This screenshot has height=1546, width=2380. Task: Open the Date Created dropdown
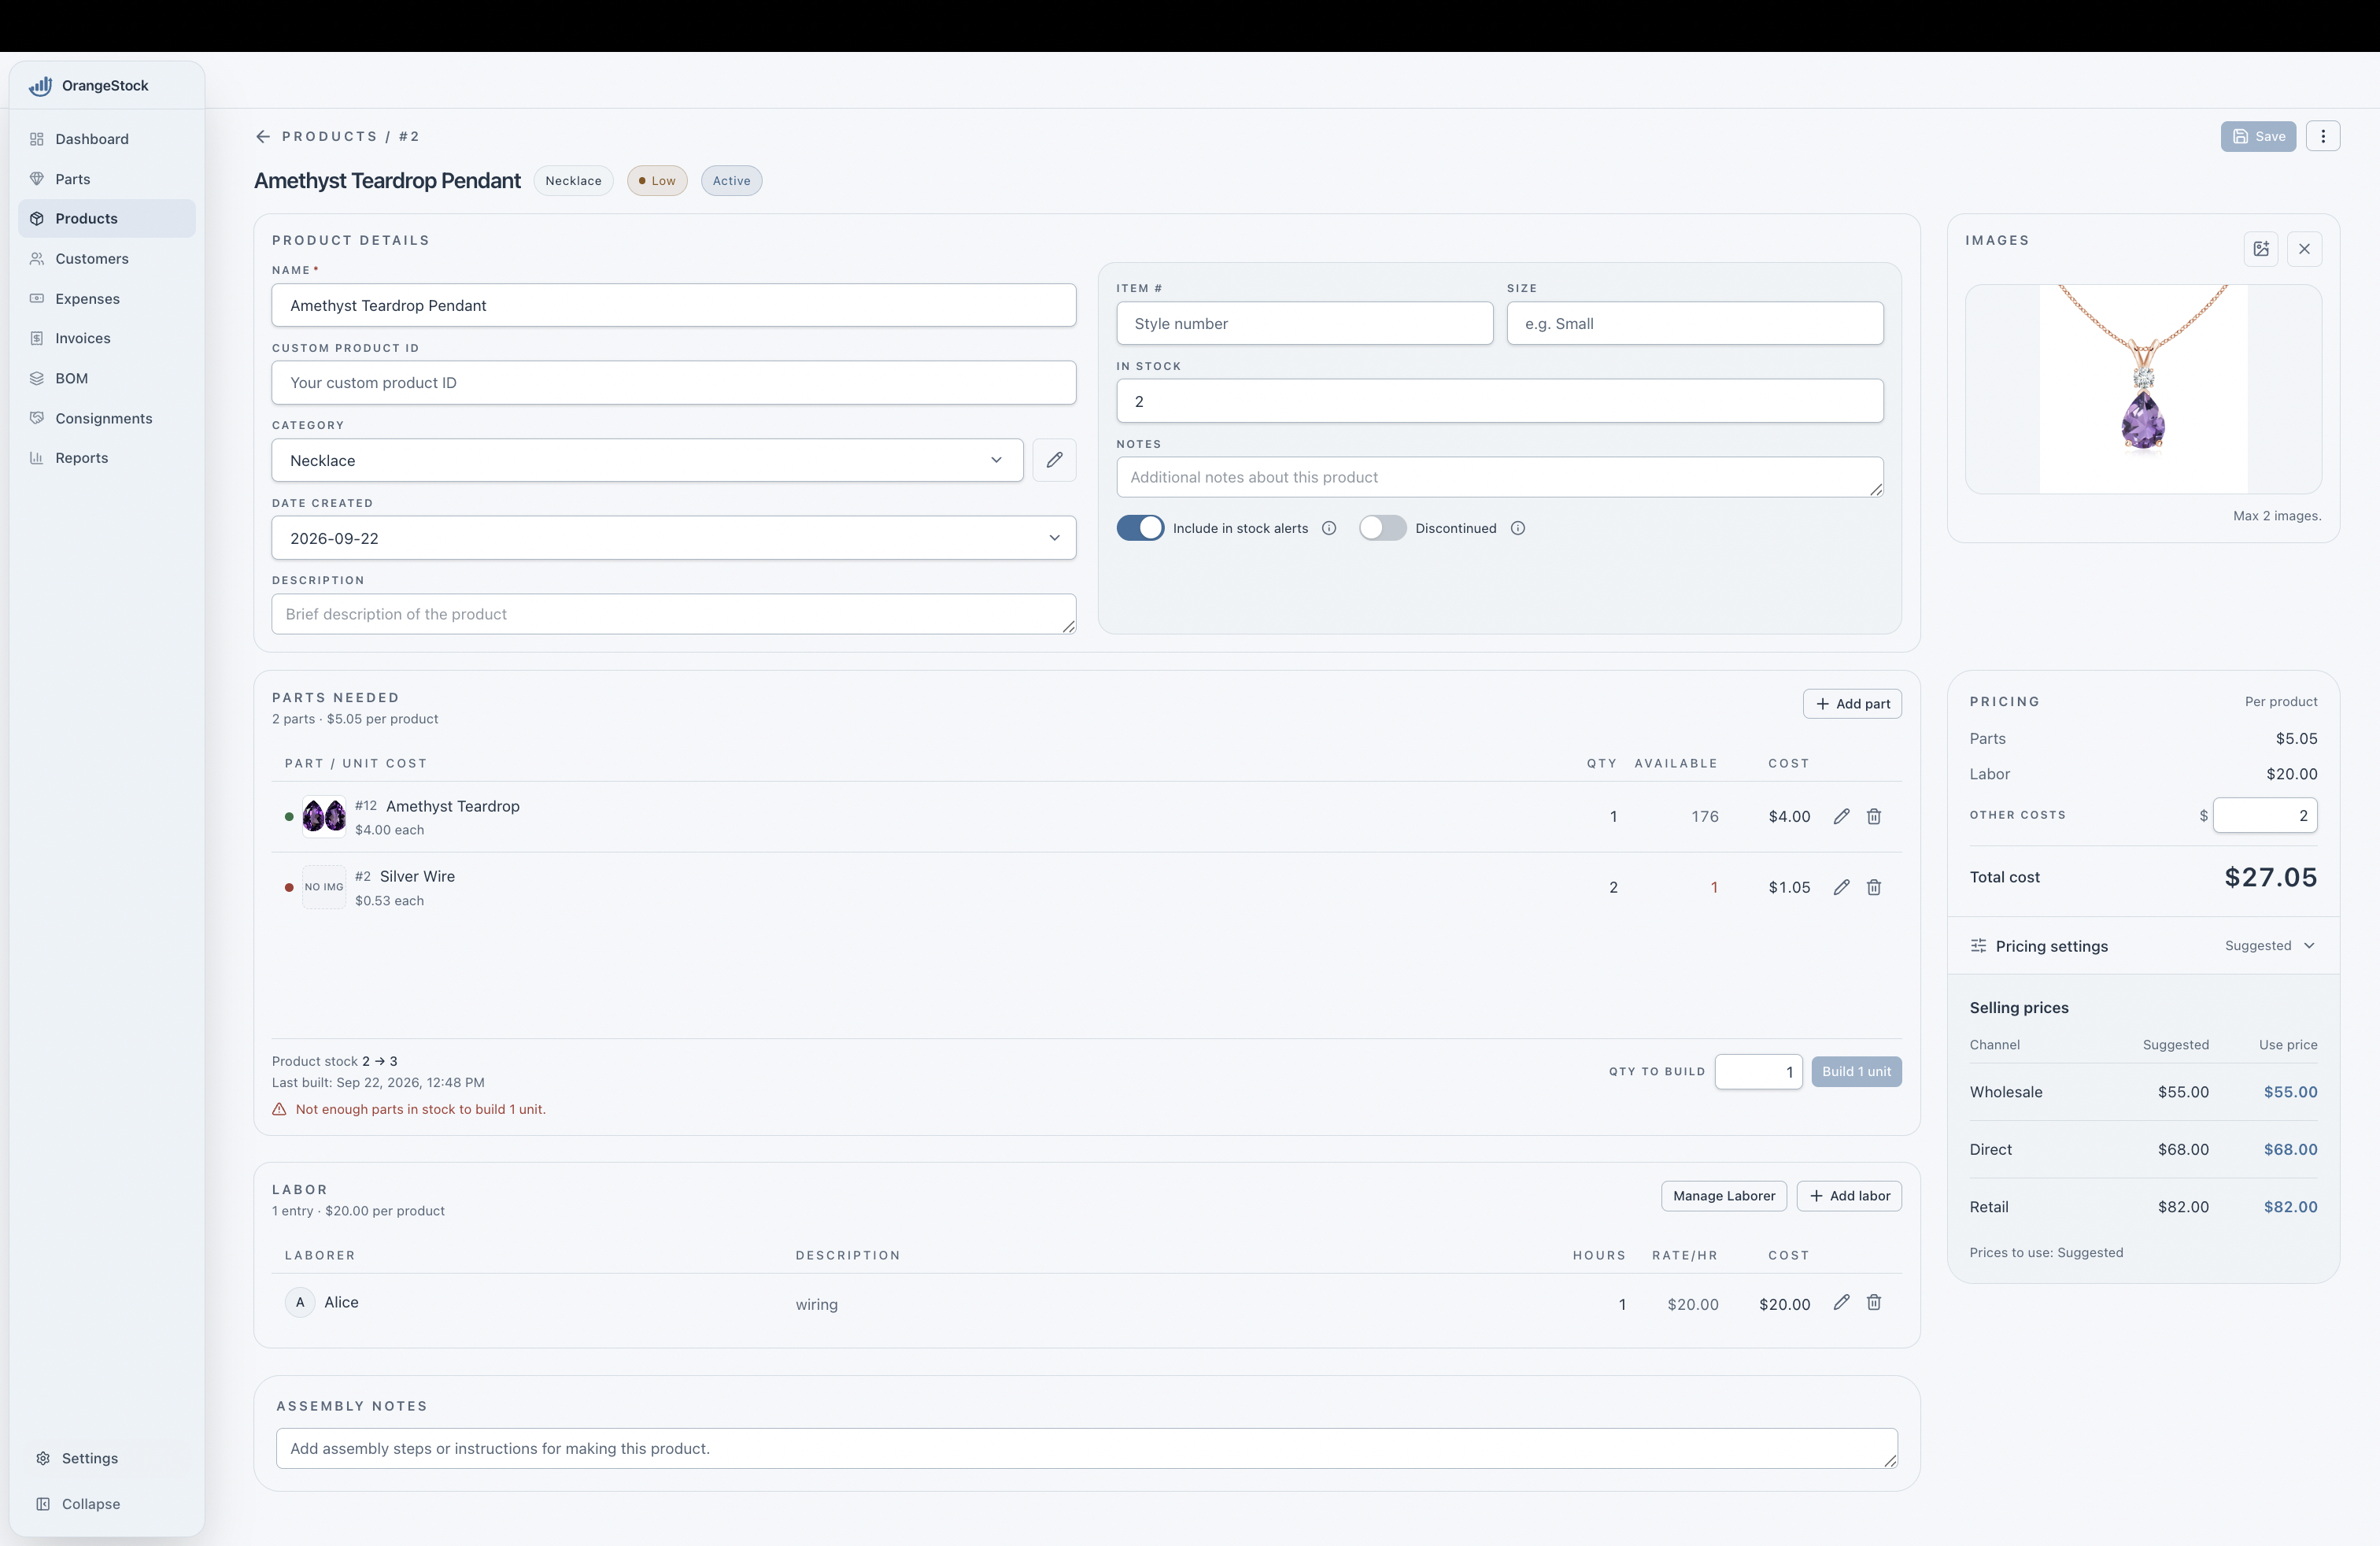pos(674,538)
